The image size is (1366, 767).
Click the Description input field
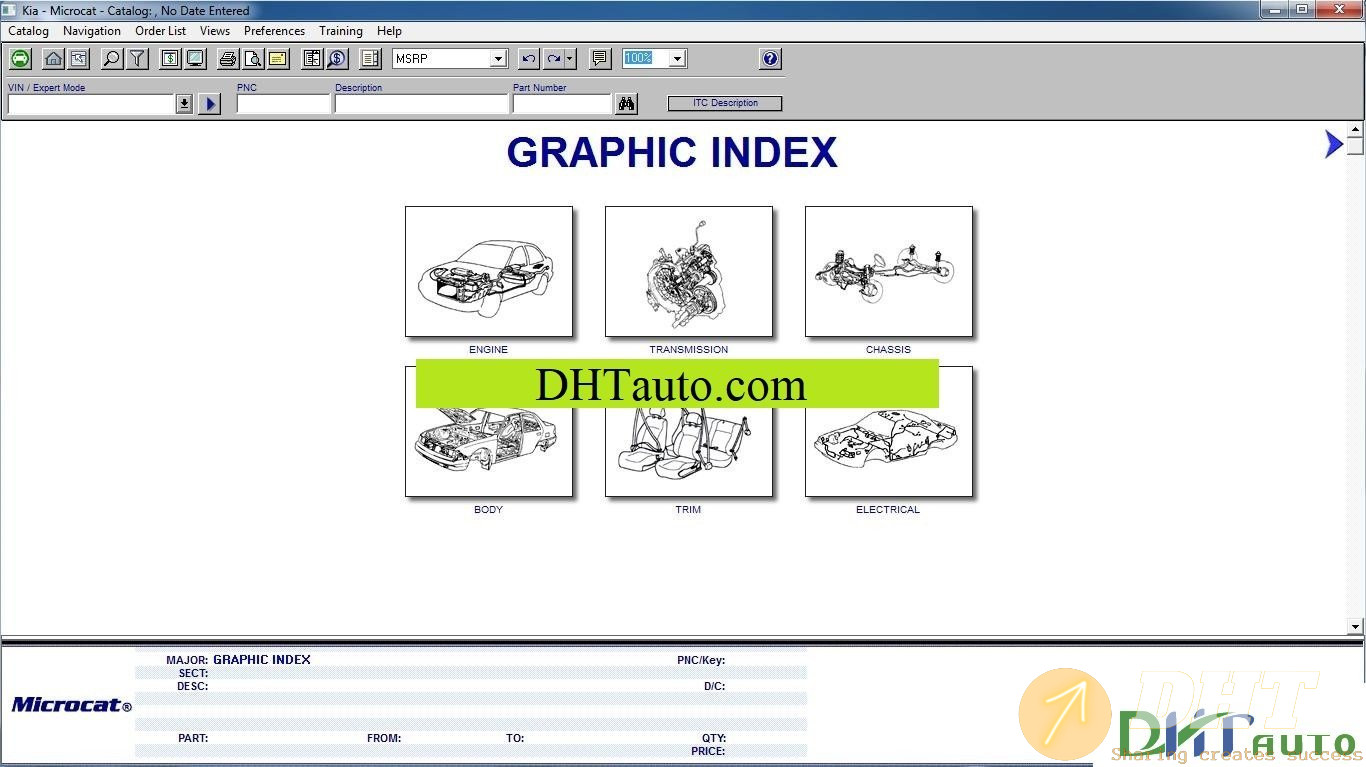click(x=421, y=104)
